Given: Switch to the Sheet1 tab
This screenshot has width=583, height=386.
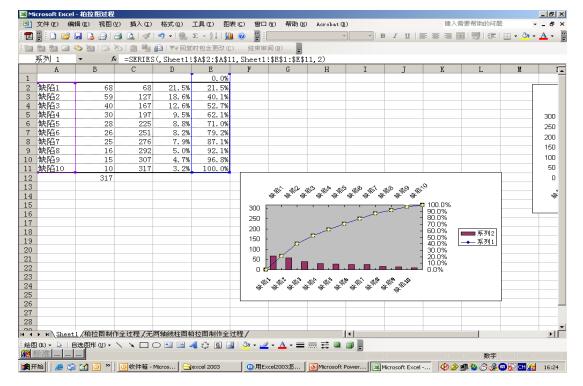Looking at the screenshot, I should click(x=67, y=334).
